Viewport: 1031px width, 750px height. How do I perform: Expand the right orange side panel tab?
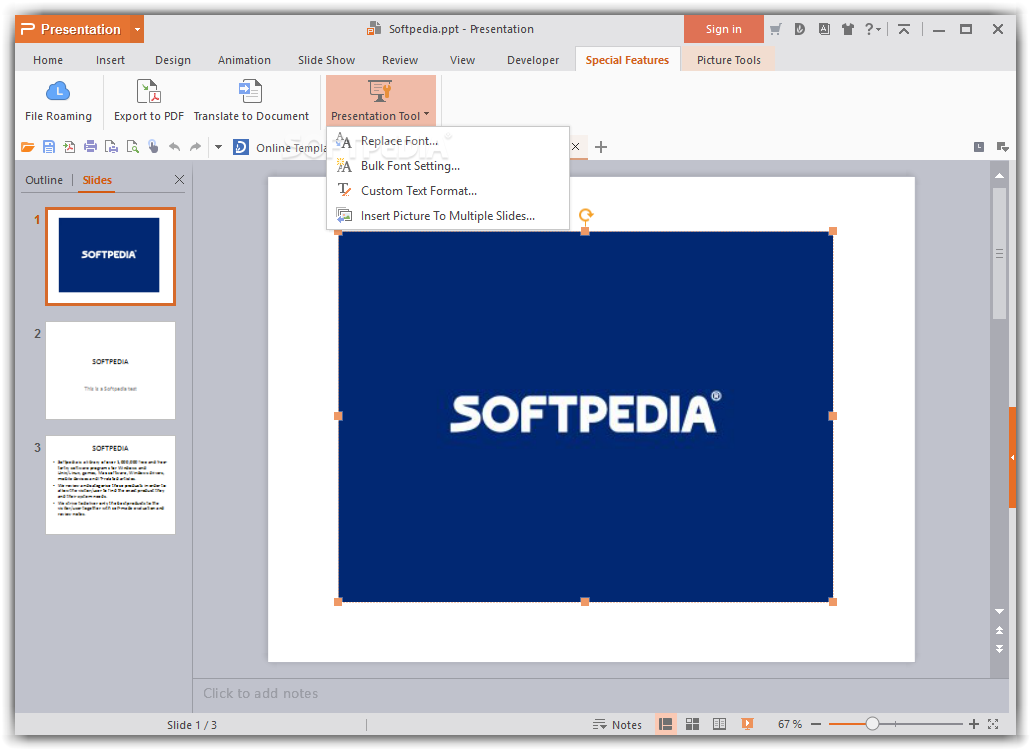1013,457
